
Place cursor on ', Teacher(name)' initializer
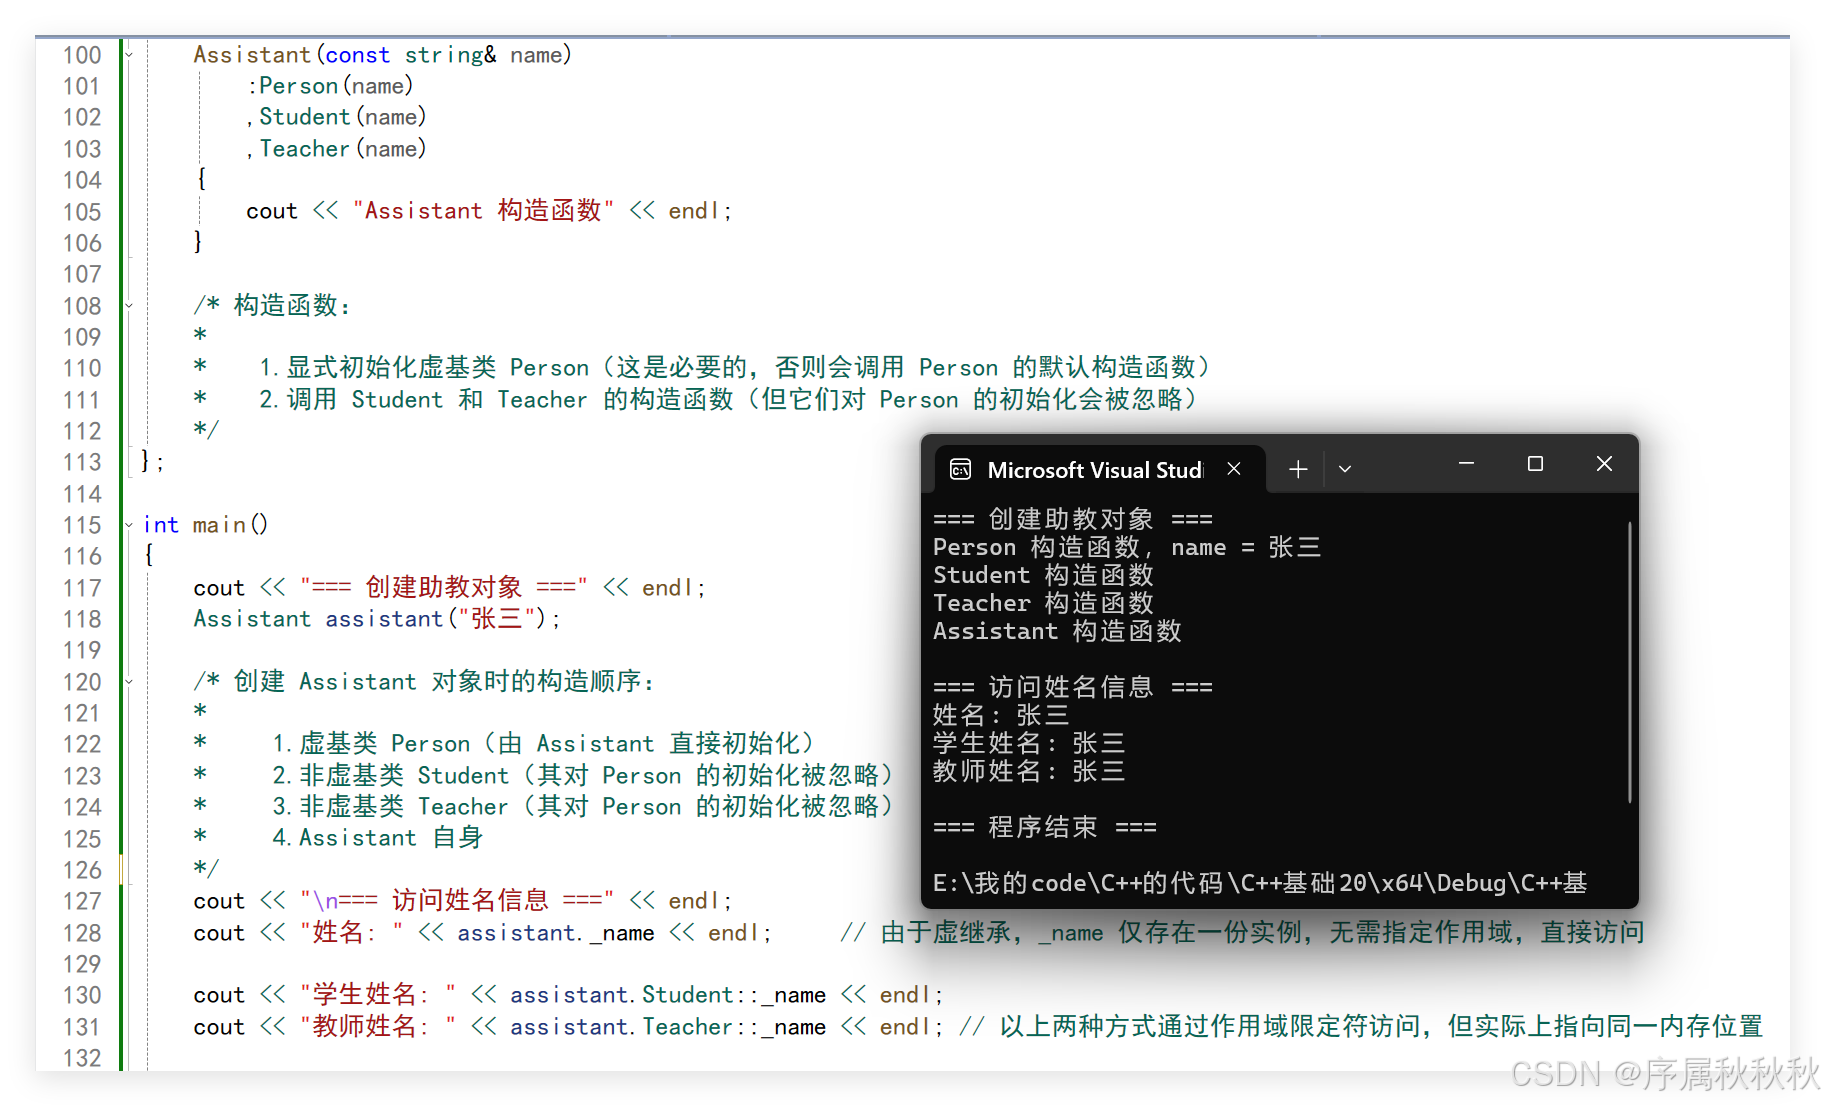336,149
